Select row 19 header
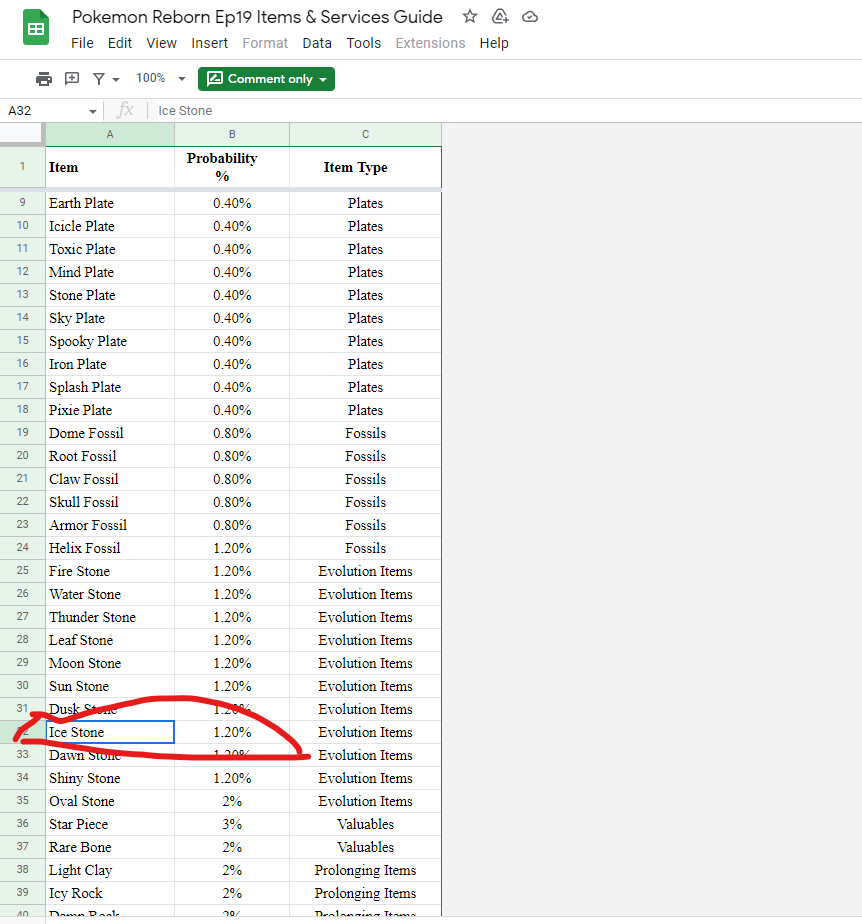The height and width of the screenshot is (924, 862). (x=22, y=433)
